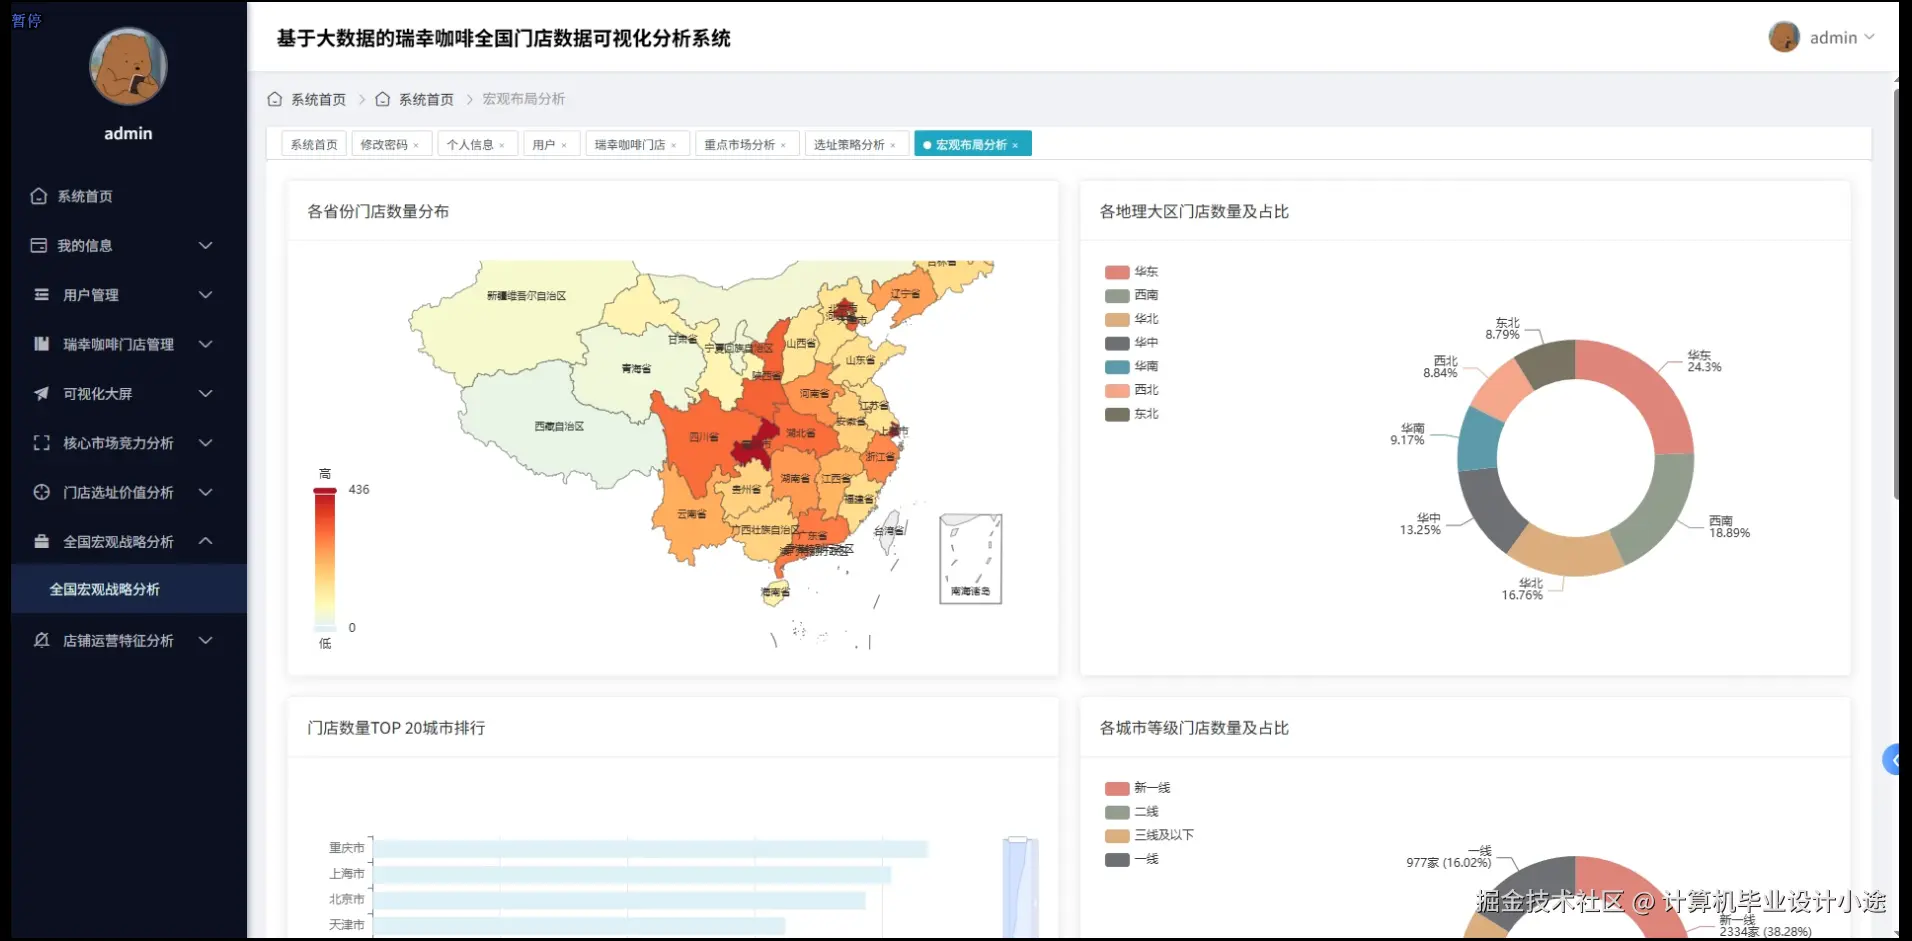1912x941 pixels.
Task: Click the 用户管理 list icon
Action: [41, 295]
